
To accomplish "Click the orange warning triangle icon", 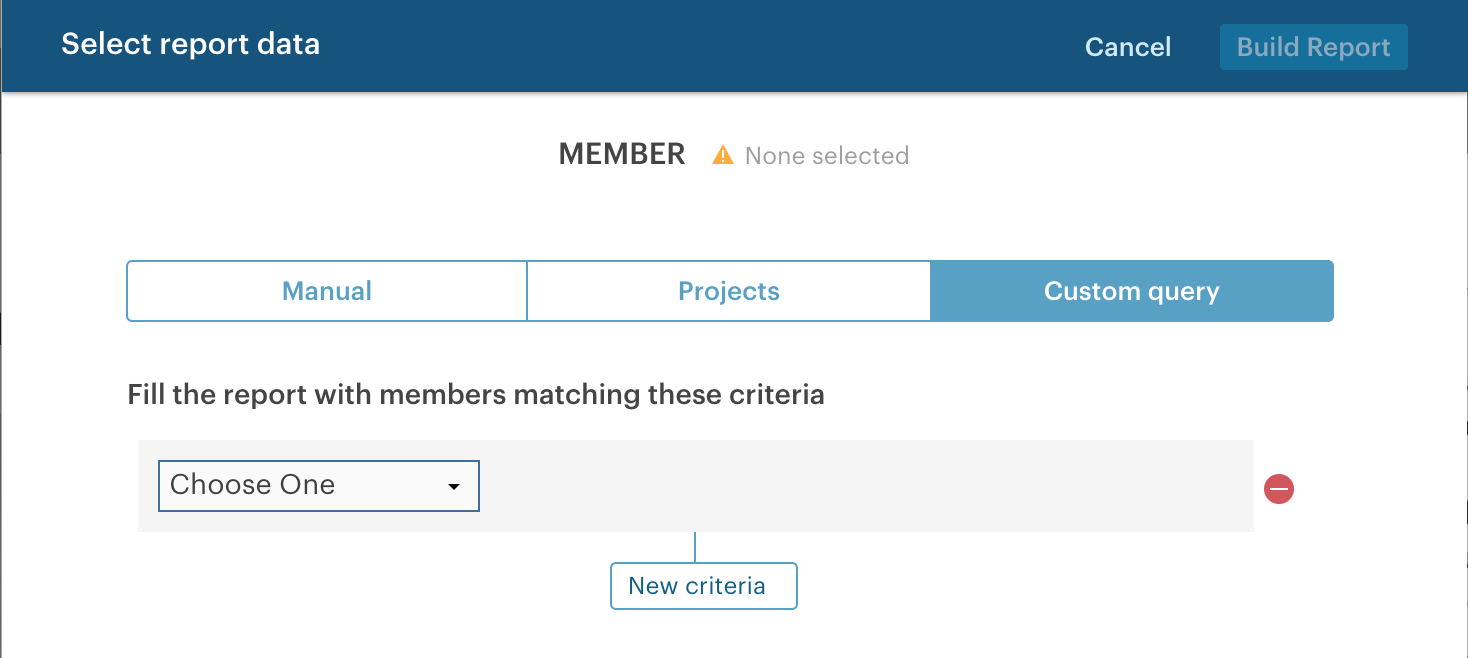I will point(723,155).
